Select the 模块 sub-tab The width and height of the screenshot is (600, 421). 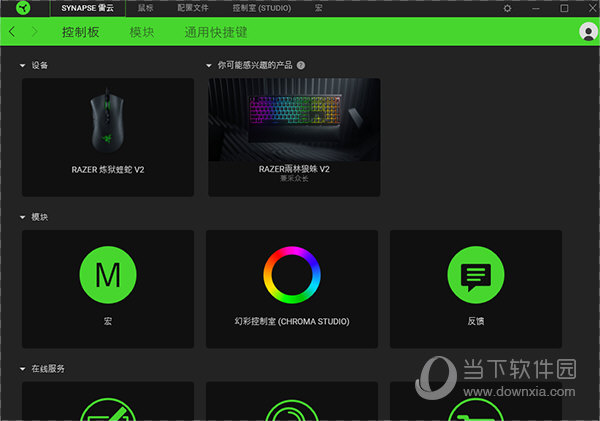[142, 32]
